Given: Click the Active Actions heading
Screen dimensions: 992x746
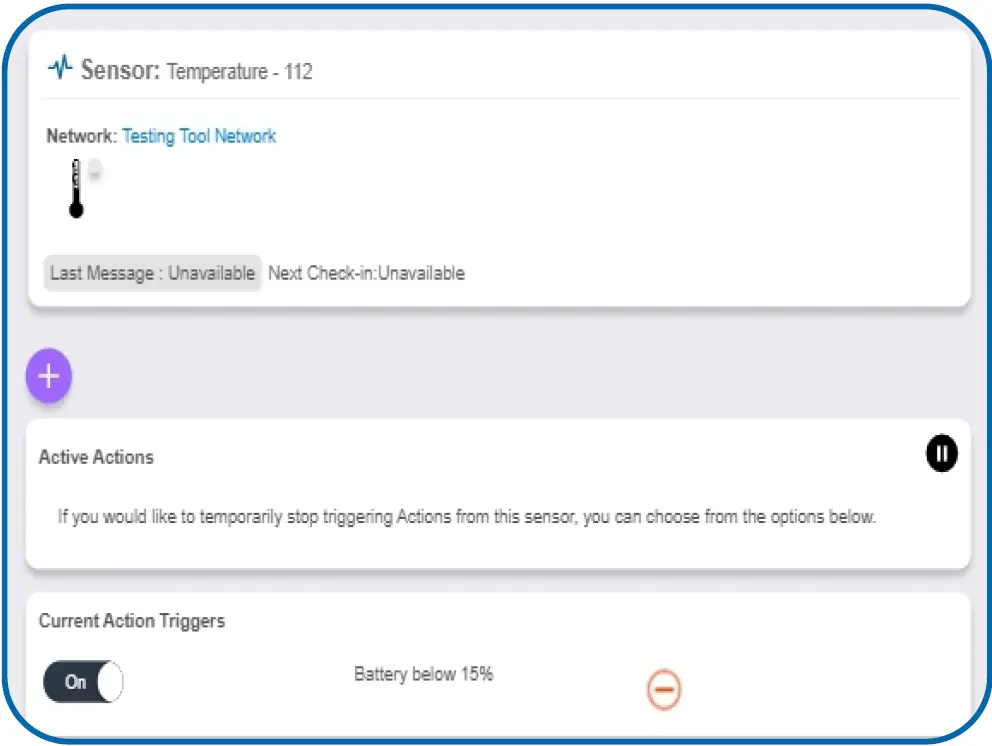Looking at the screenshot, I should [x=96, y=457].
